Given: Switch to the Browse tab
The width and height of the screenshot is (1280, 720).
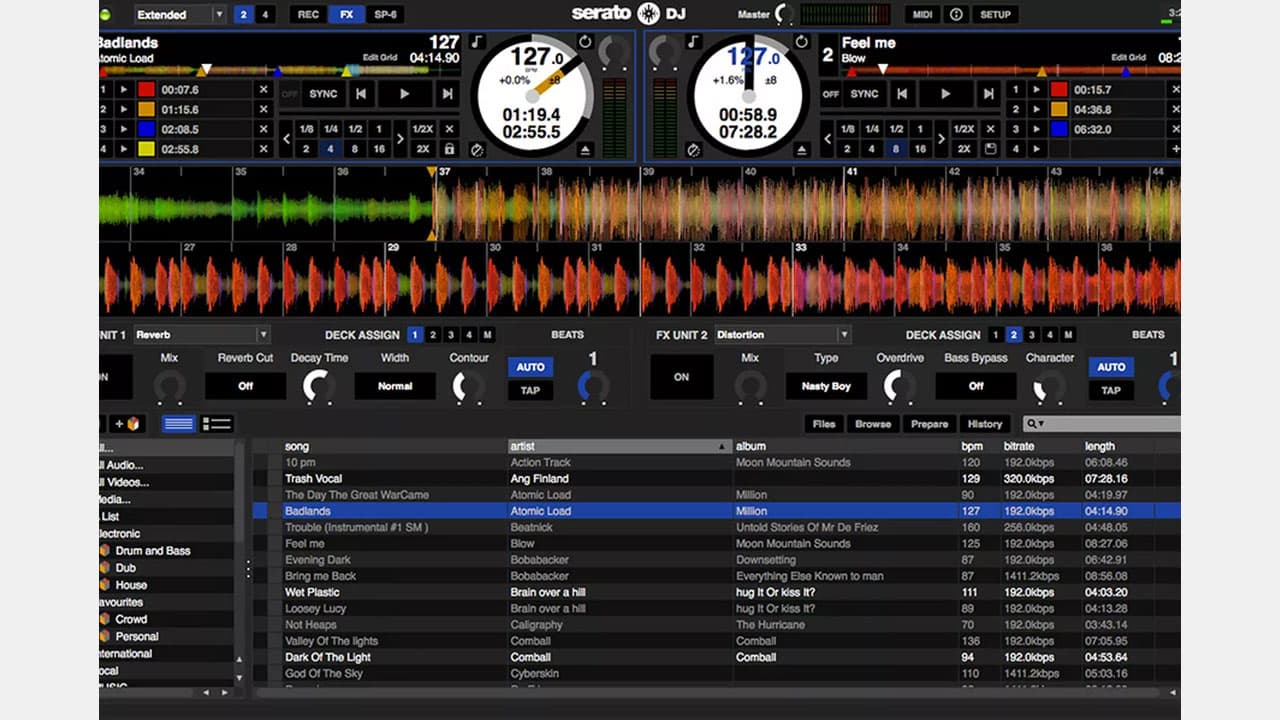Looking at the screenshot, I should pos(872,423).
